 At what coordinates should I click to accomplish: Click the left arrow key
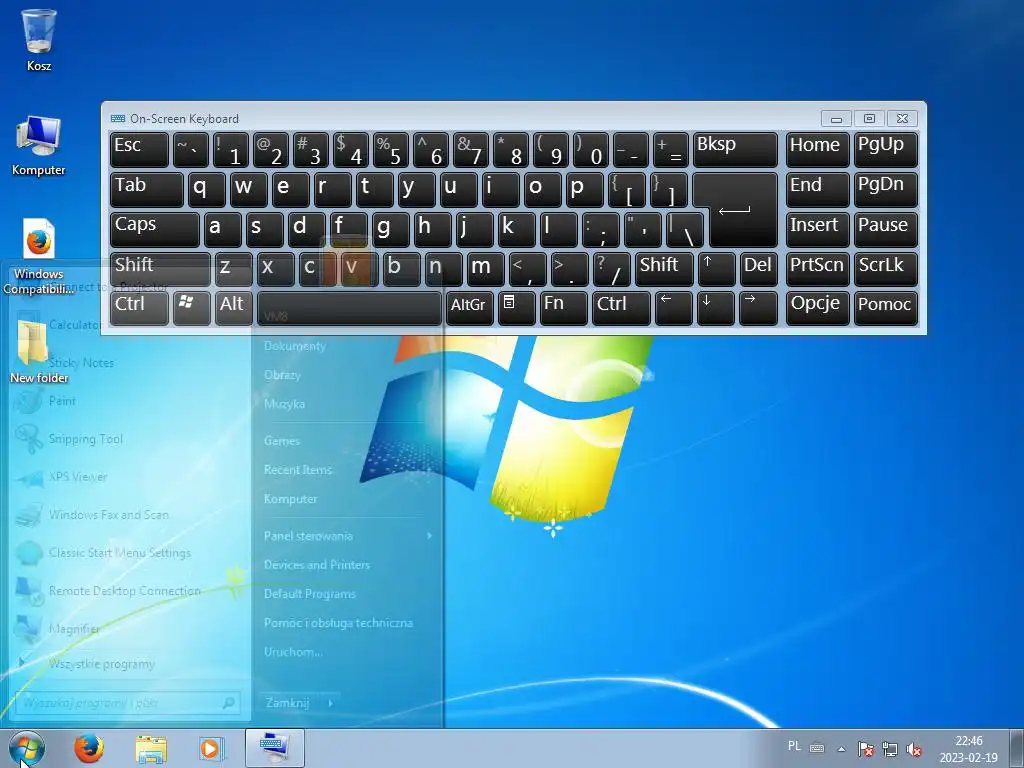coord(673,308)
